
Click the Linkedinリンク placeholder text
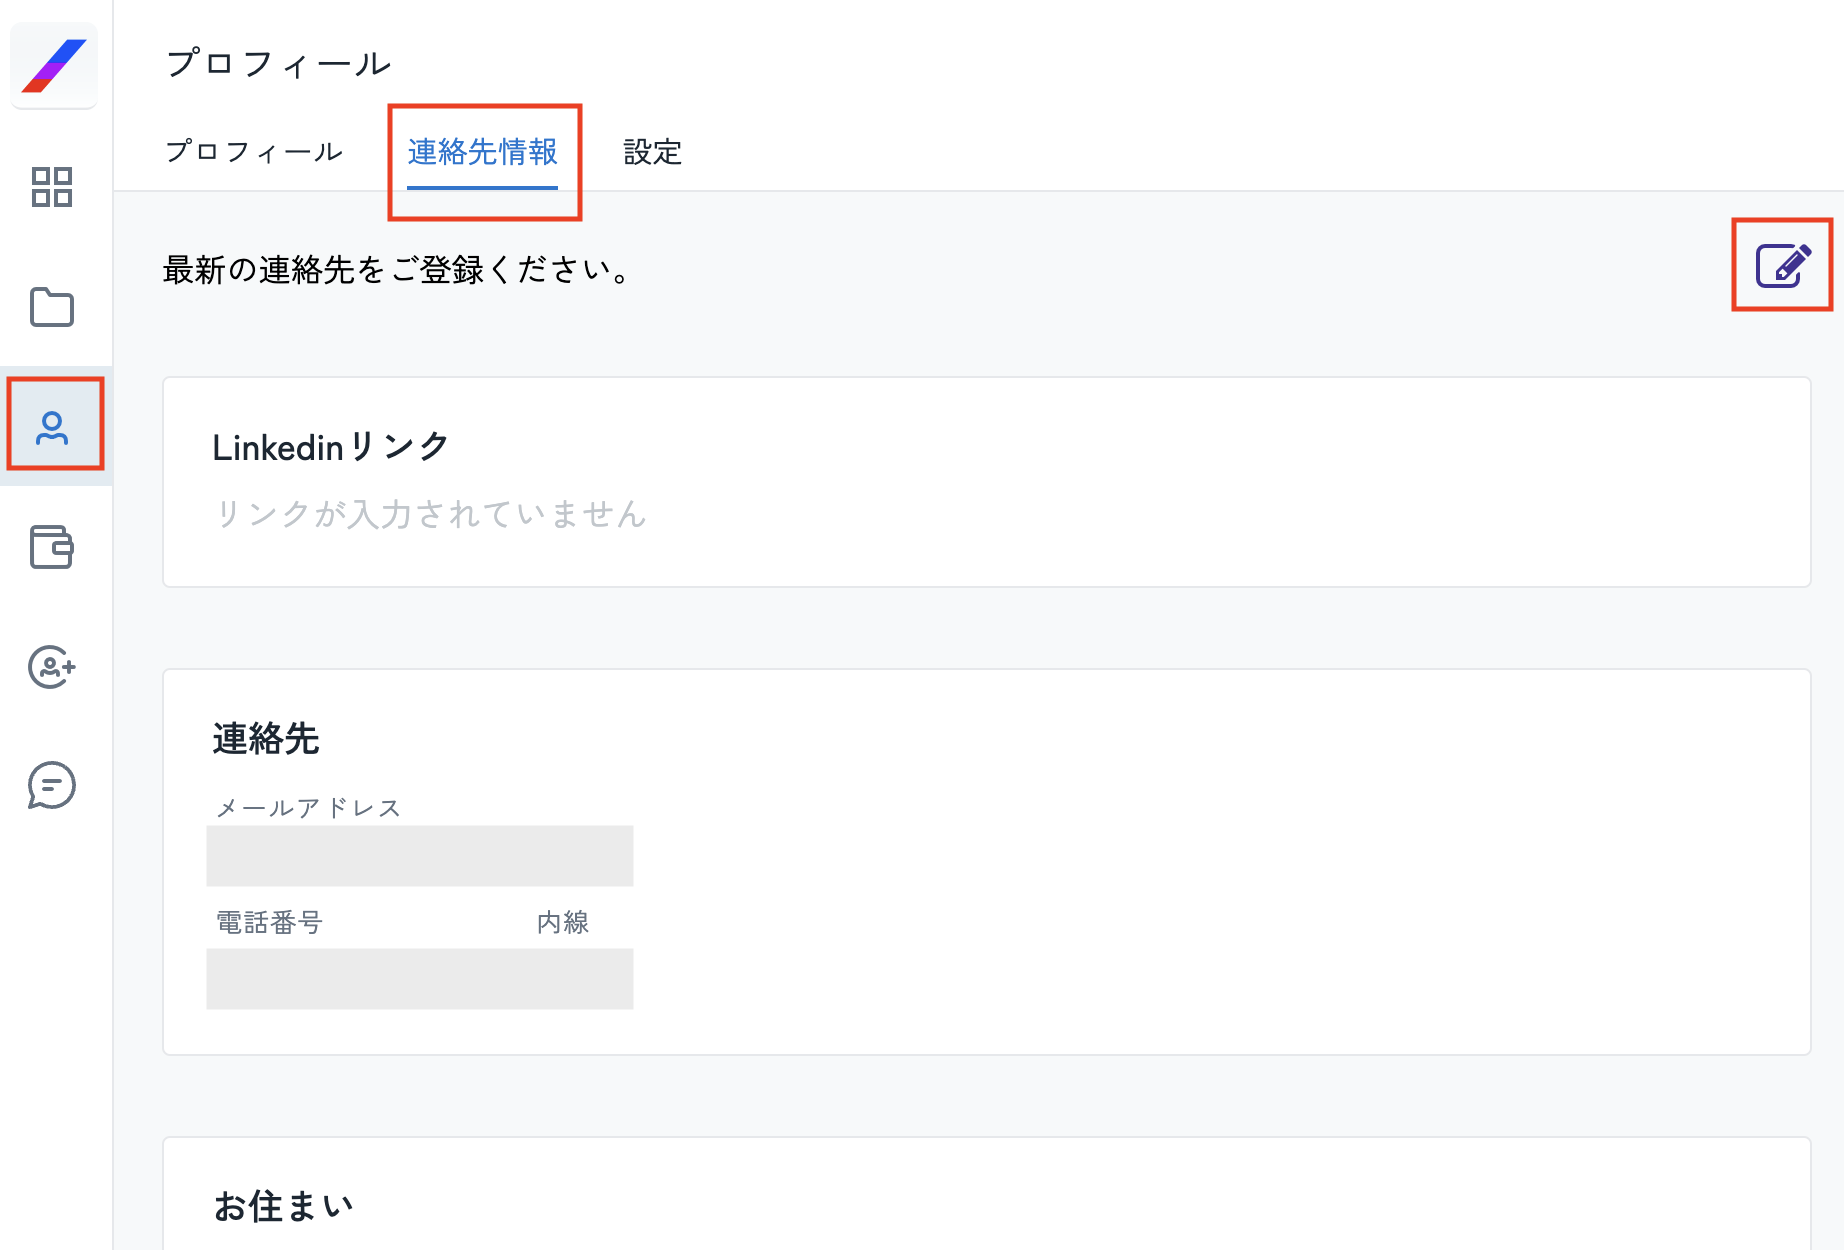click(431, 514)
